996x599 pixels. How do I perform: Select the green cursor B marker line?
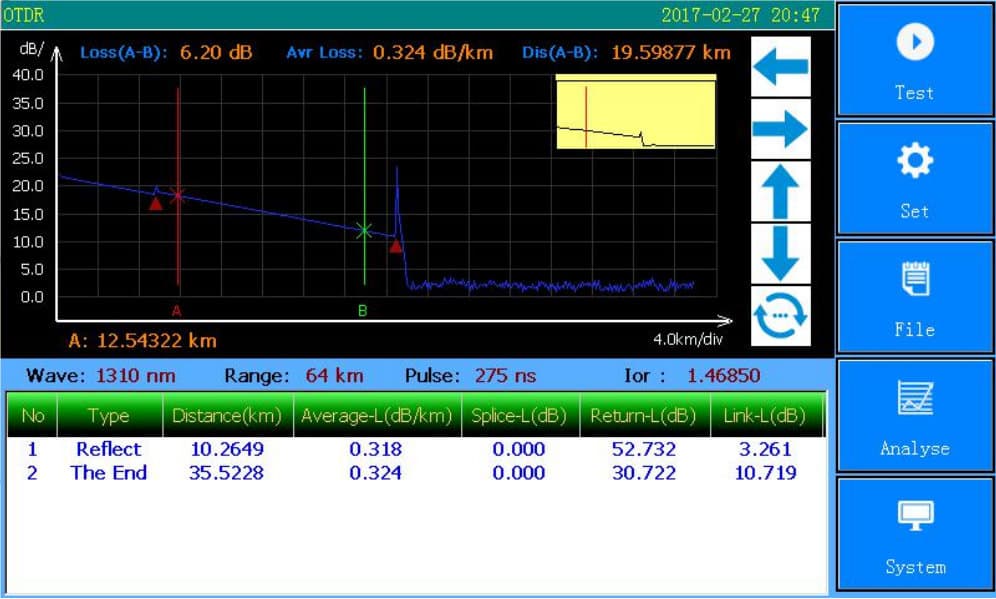pyautogui.click(x=364, y=187)
